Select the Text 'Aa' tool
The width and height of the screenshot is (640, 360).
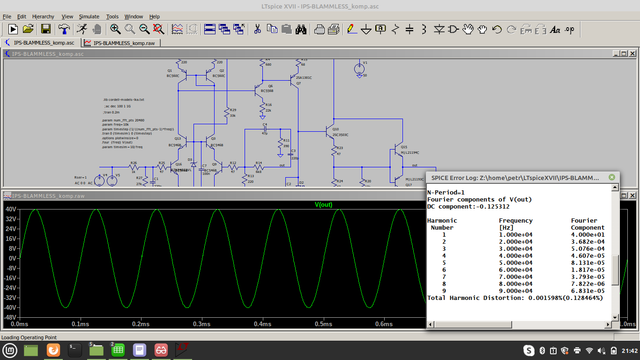click(555, 29)
